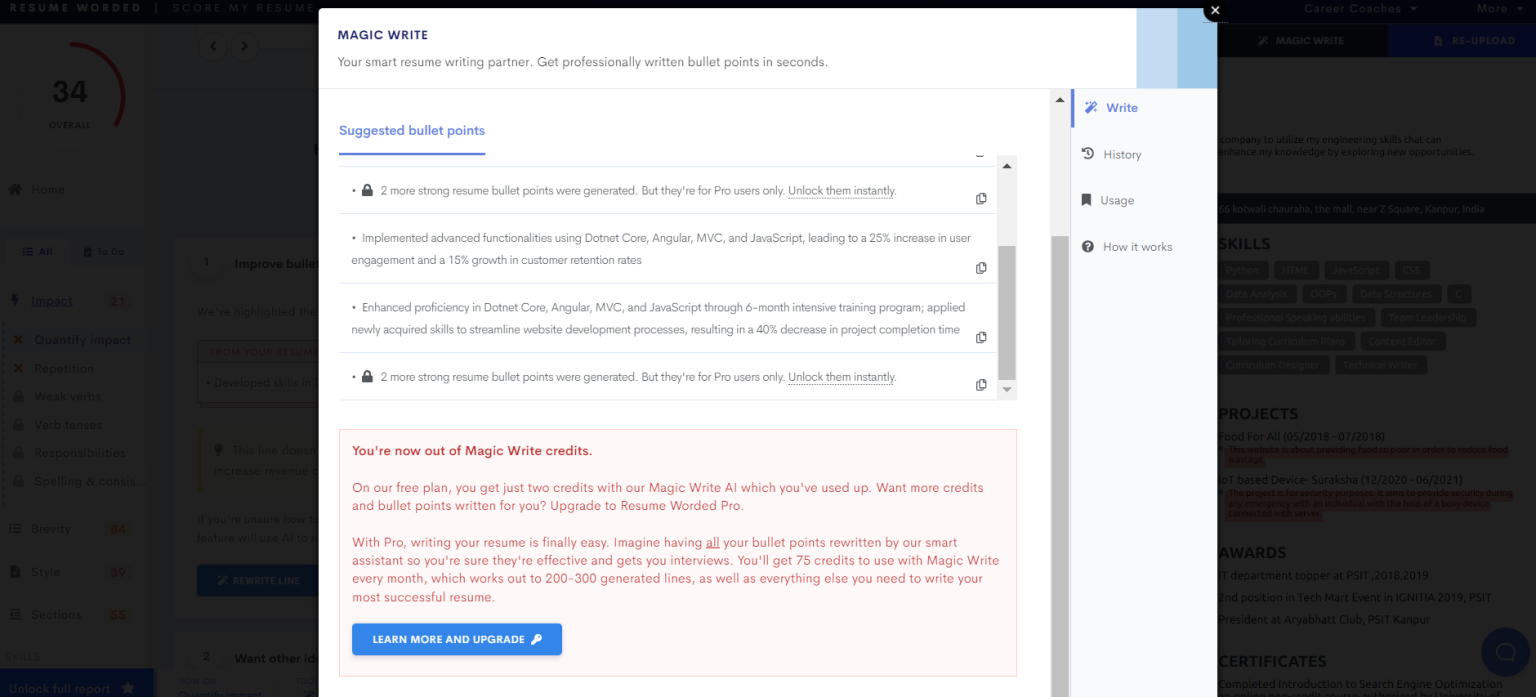Image resolution: width=1536 pixels, height=697 pixels.
Task: Select the Suggested bullet points tab
Action: tap(412, 131)
